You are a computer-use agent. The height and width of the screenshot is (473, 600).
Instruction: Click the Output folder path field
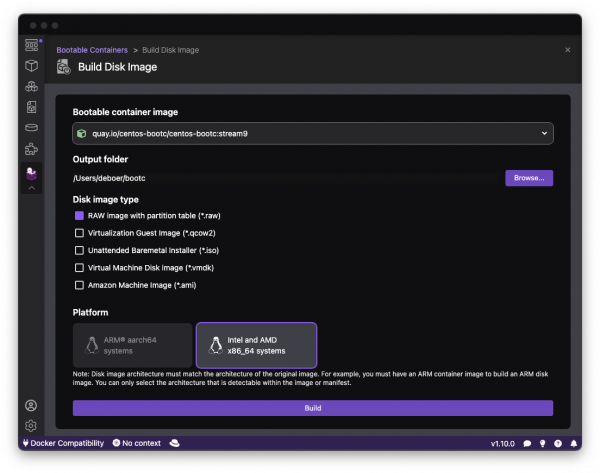coord(287,178)
